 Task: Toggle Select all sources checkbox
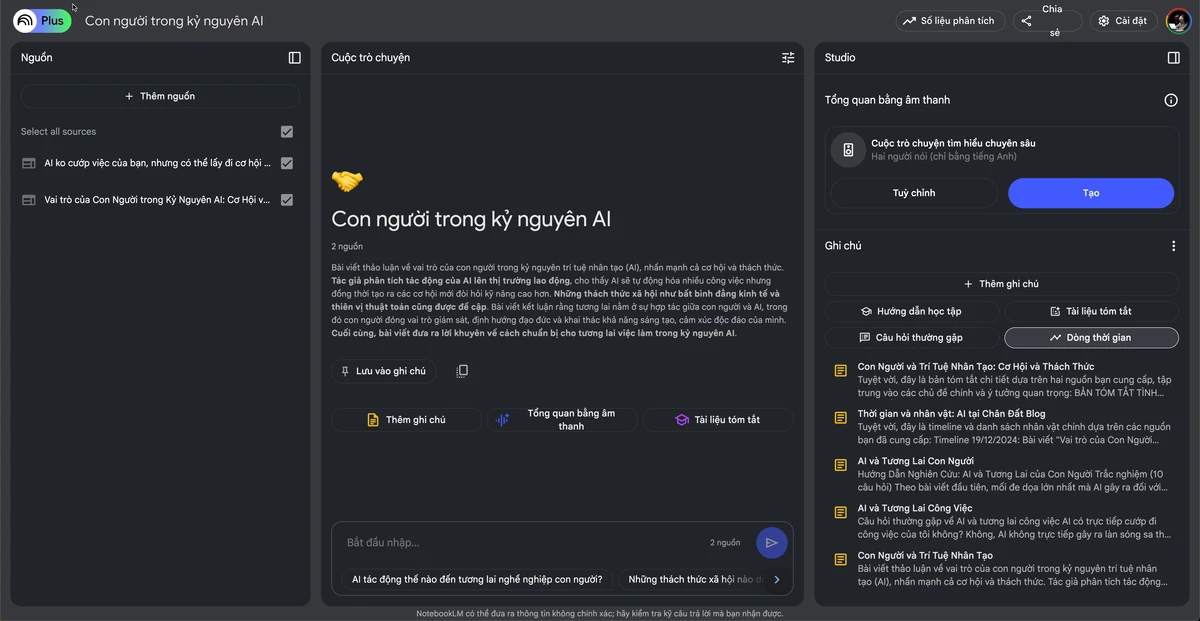tap(287, 132)
